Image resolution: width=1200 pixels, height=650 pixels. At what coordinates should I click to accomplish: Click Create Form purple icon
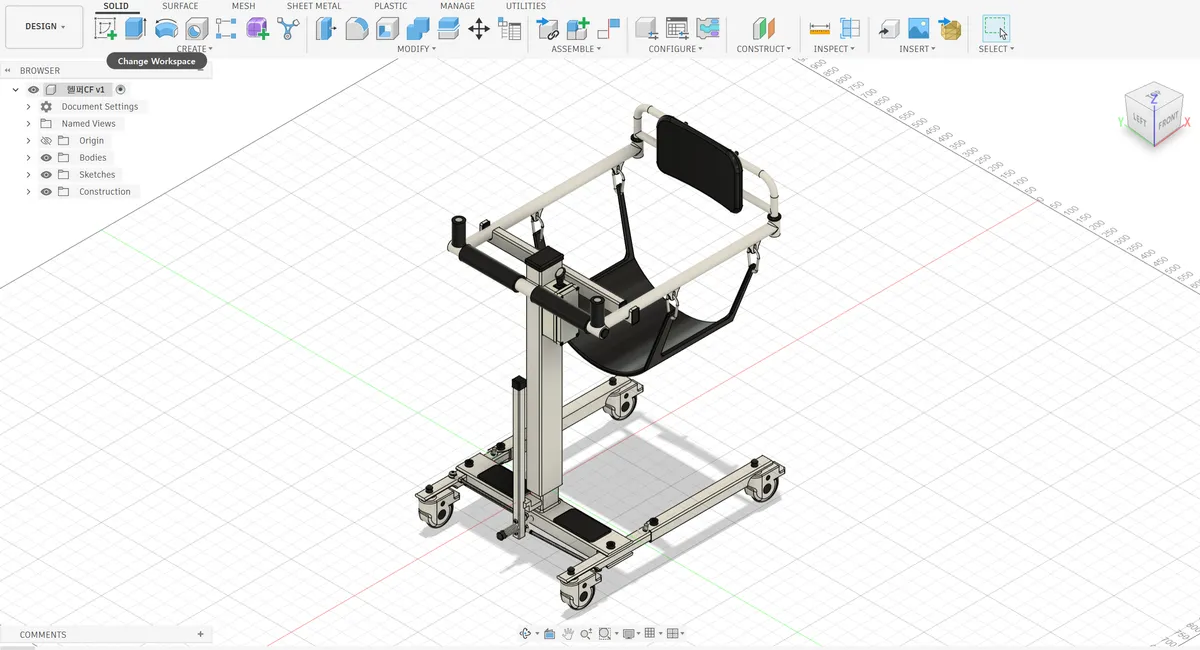257,29
